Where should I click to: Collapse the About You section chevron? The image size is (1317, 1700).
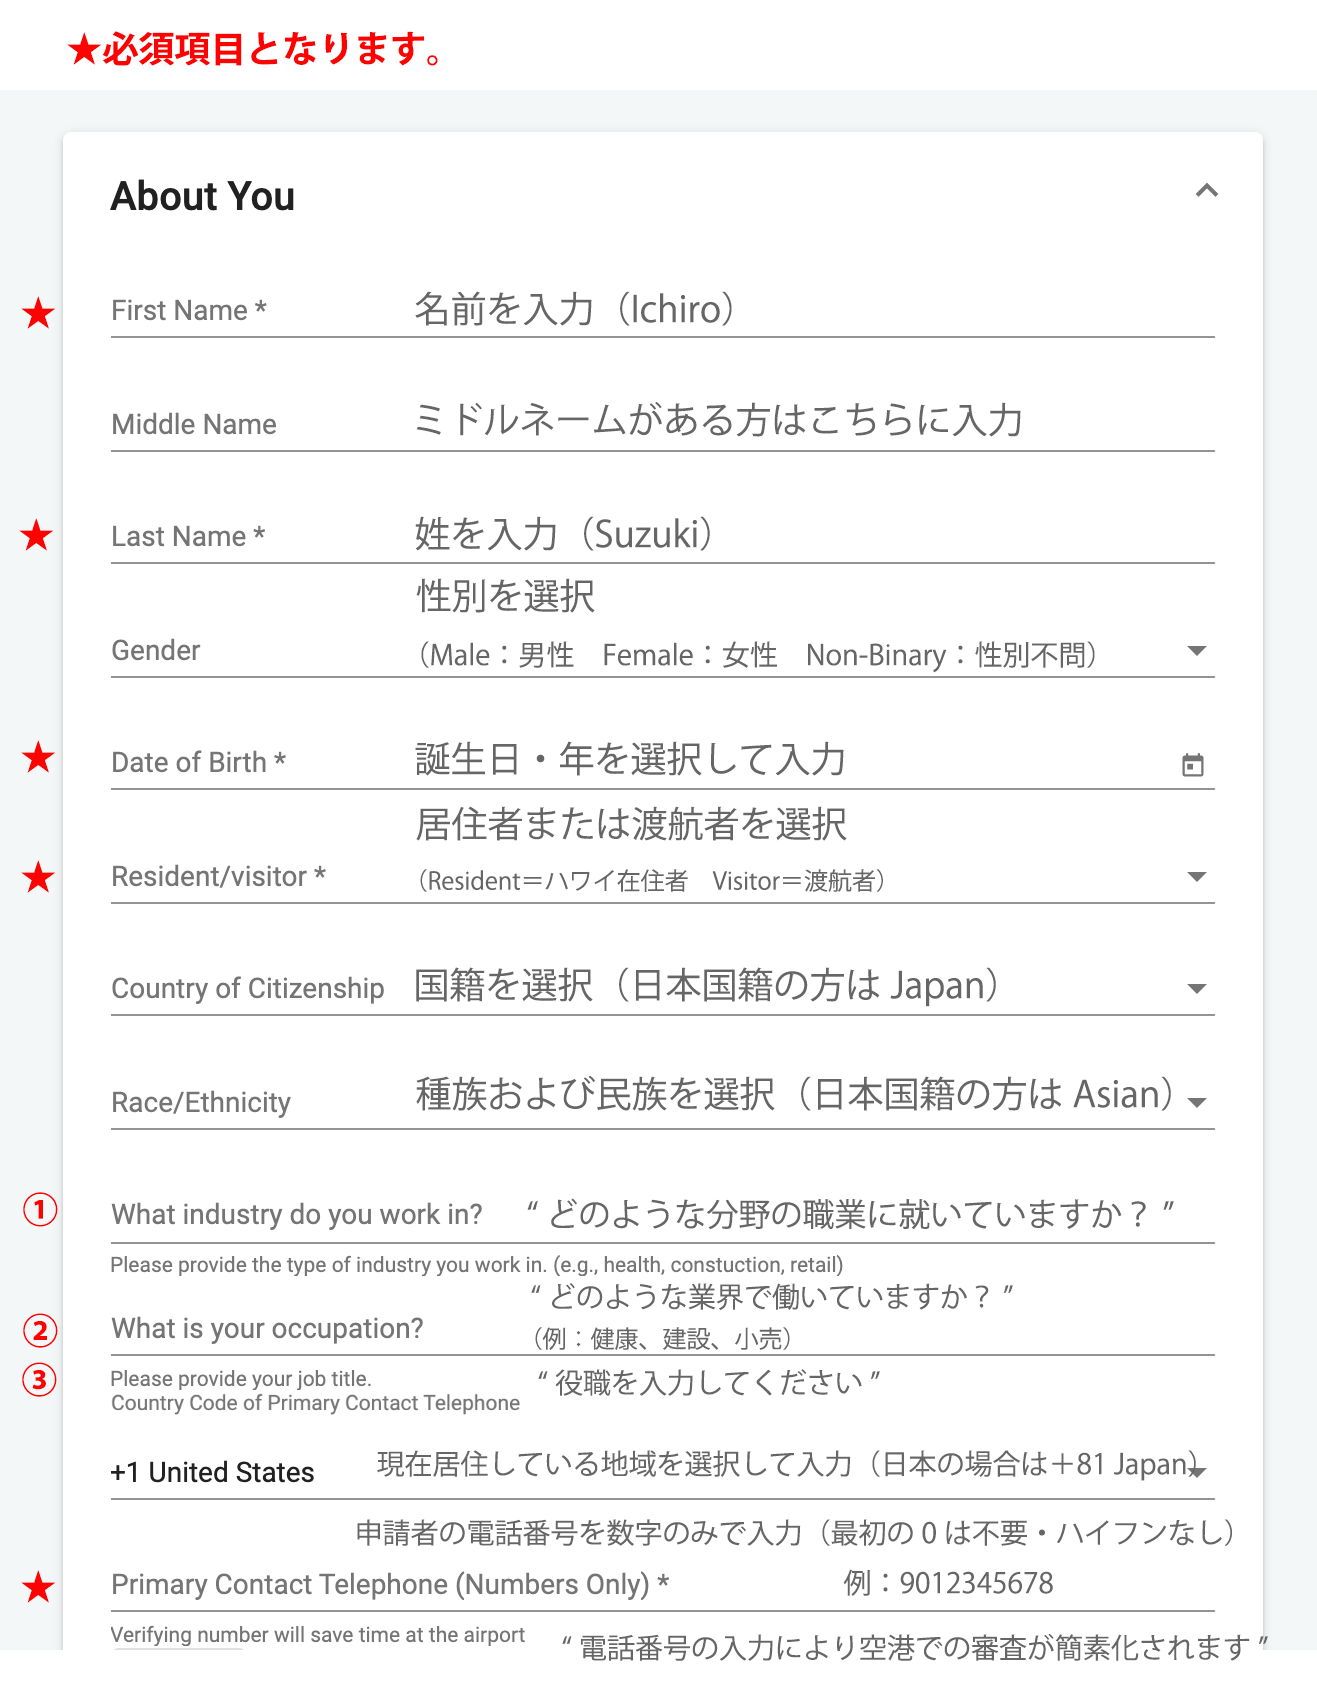(1206, 191)
